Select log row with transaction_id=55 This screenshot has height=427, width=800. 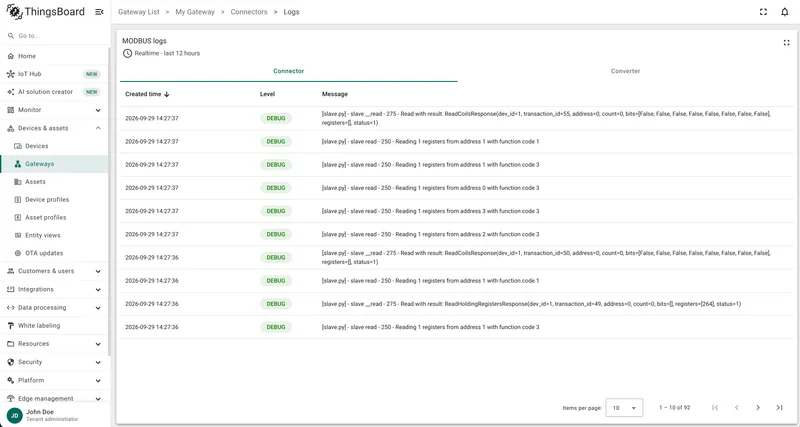tap(457, 118)
